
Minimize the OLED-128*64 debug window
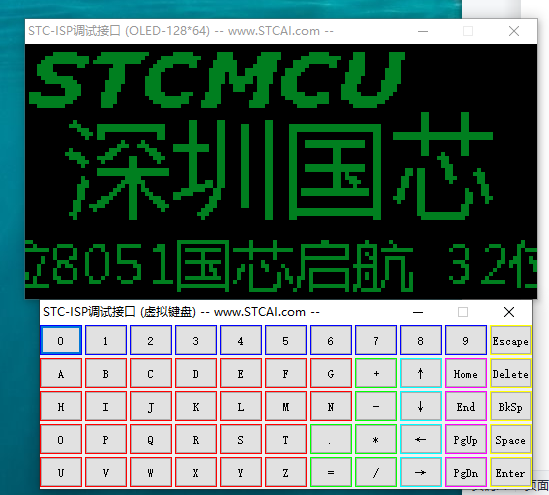(x=423, y=31)
